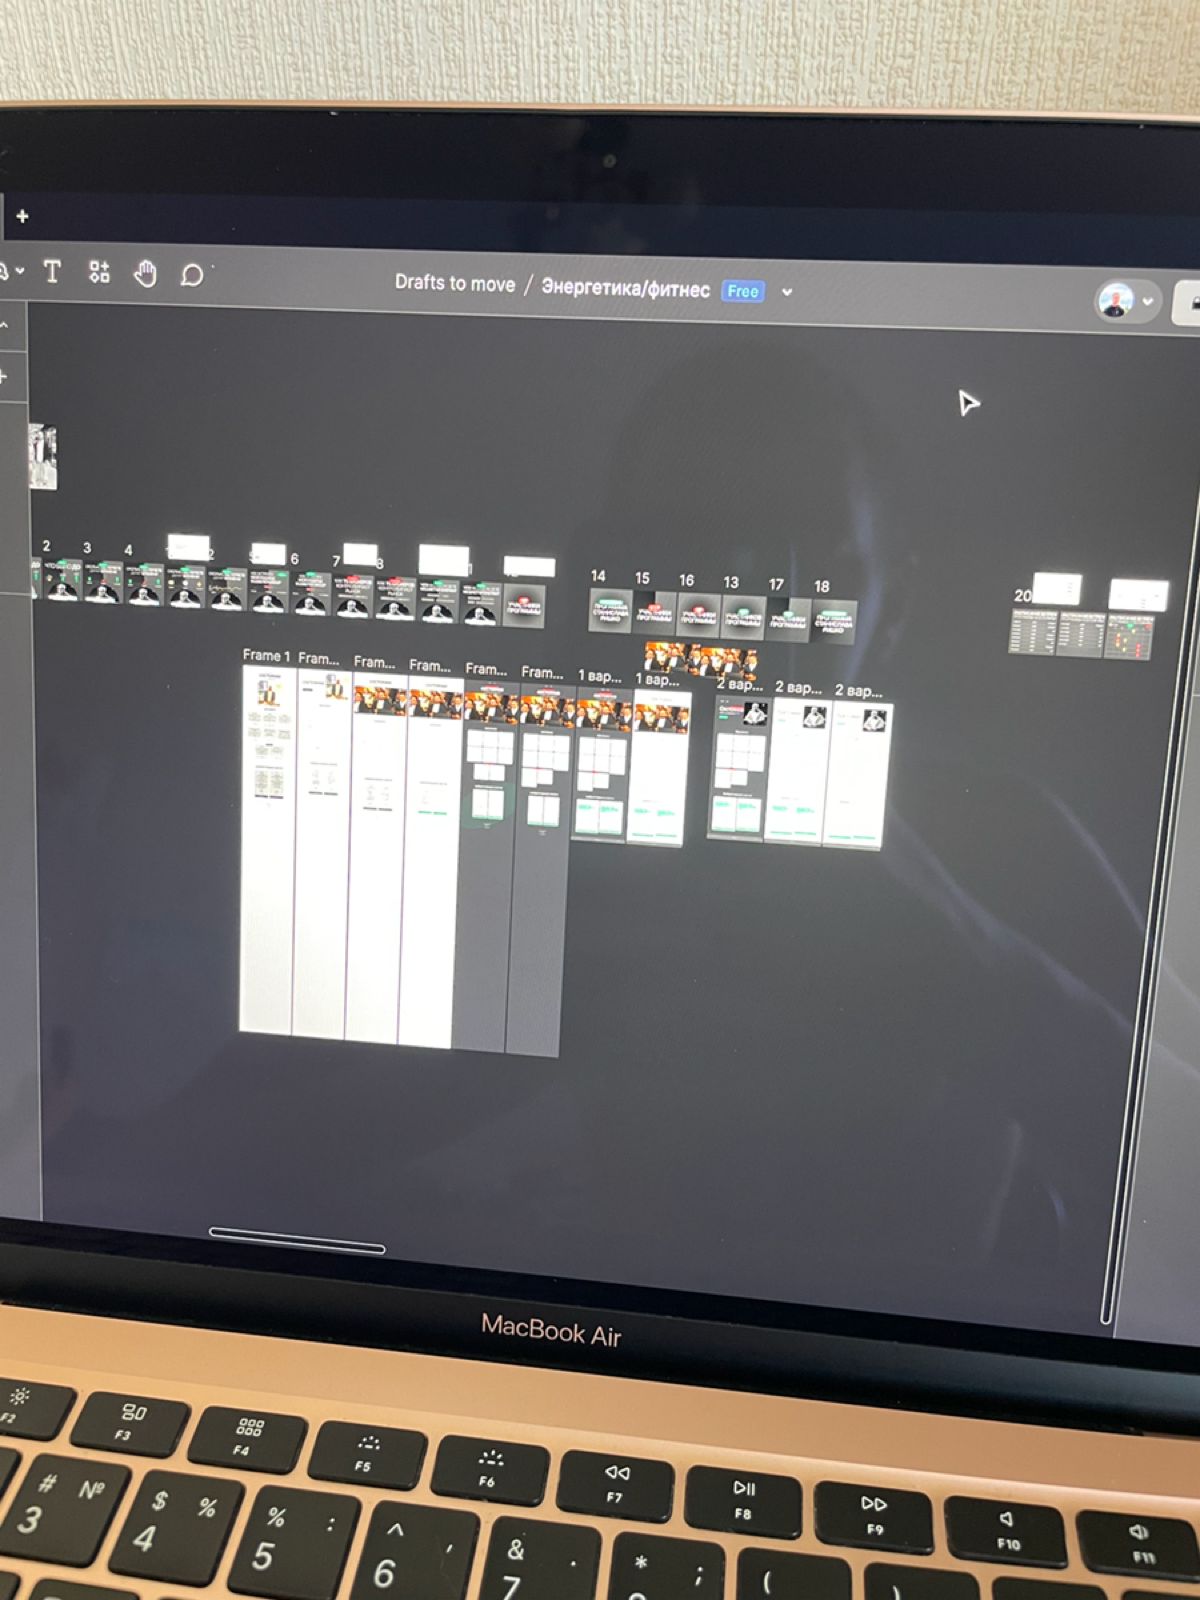Screen dimensions: 1200x1600
Task: Select frame label 18
Action: 821,586
